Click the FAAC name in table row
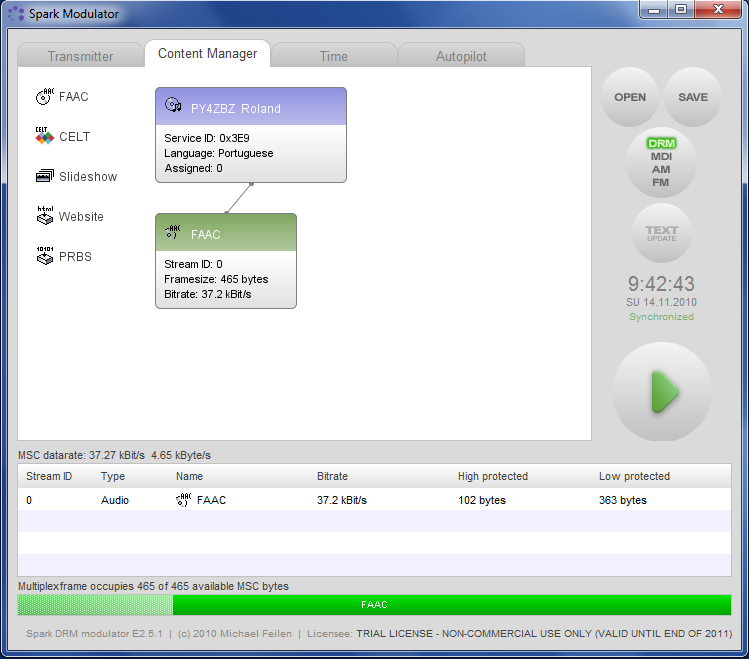Image resolution: width=749 pixels, height=659 pixels. 211,500
